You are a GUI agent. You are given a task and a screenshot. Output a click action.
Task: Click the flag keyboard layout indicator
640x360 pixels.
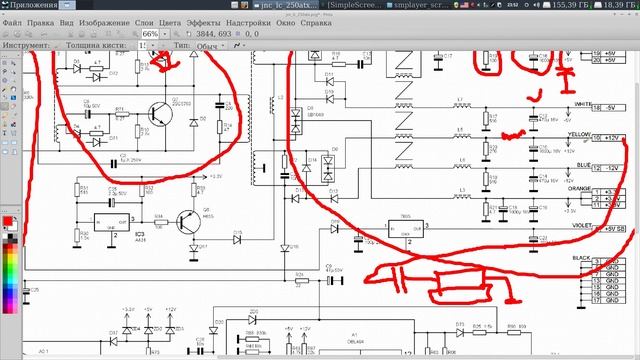464,5
